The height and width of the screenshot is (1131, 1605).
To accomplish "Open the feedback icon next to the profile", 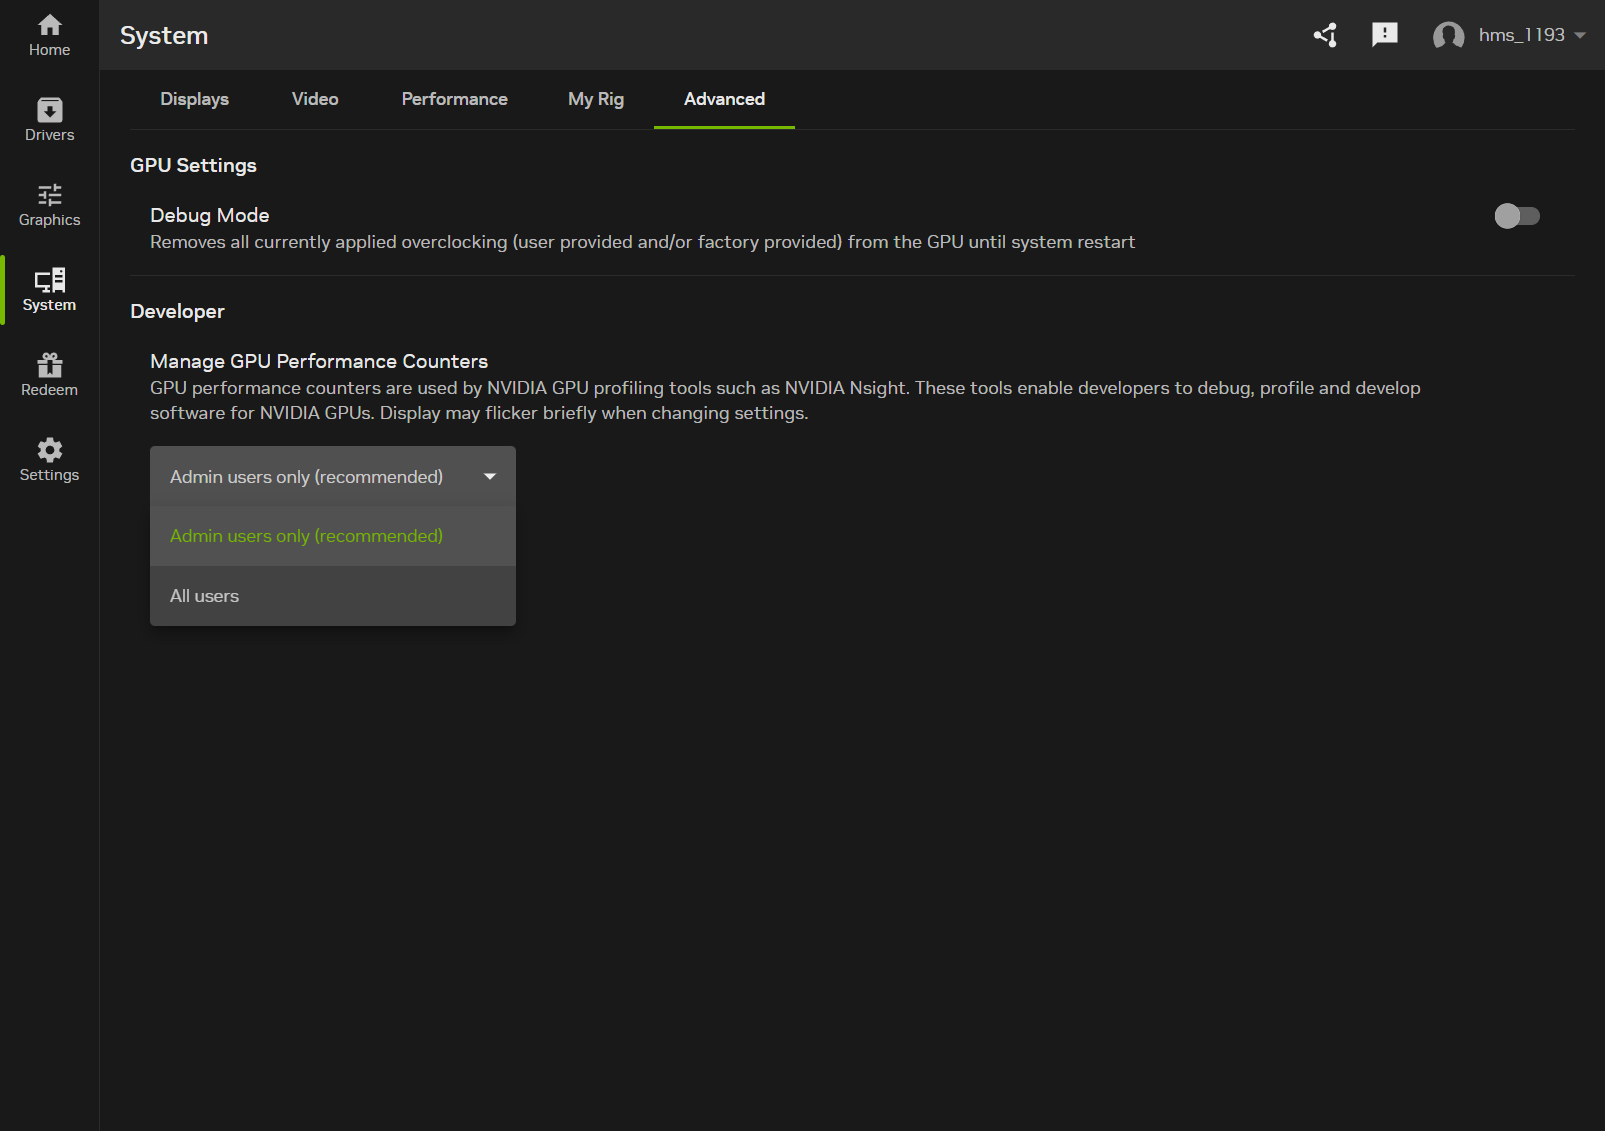I will [x=1384, y=34].
